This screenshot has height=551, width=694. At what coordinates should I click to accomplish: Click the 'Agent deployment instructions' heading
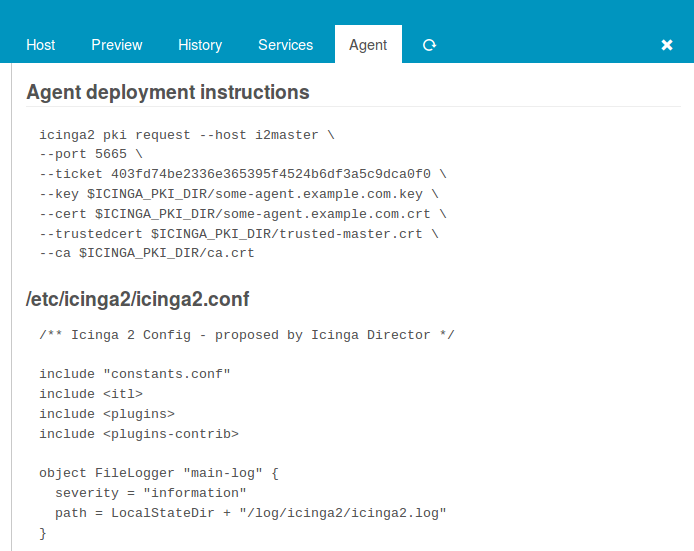coord(168,92)
